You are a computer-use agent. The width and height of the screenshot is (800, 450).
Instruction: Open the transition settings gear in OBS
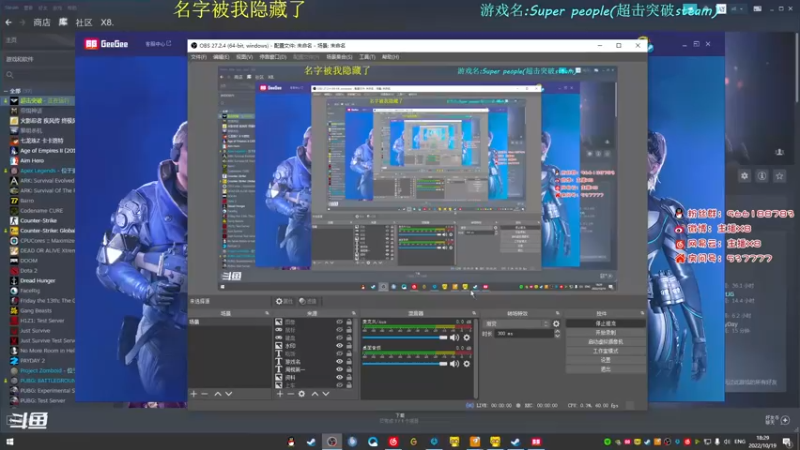point(556,324)
